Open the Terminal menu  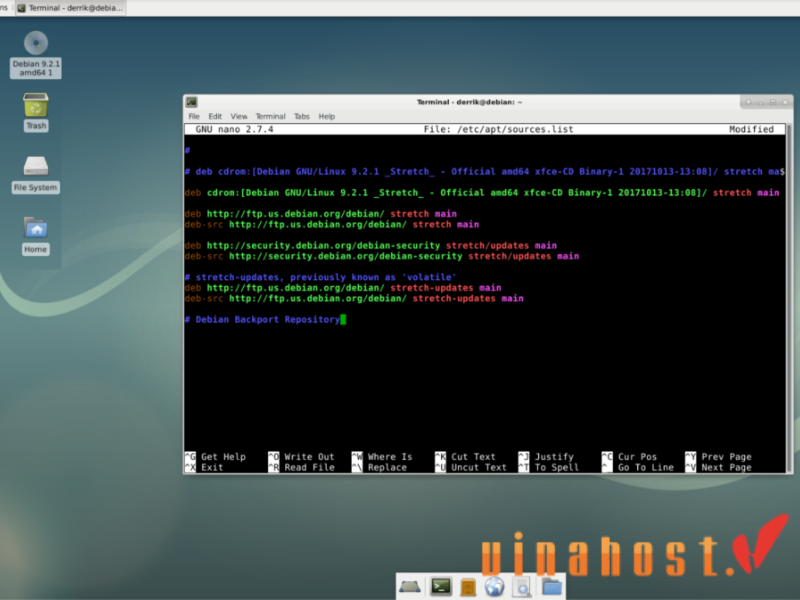(x=270, y=116)
